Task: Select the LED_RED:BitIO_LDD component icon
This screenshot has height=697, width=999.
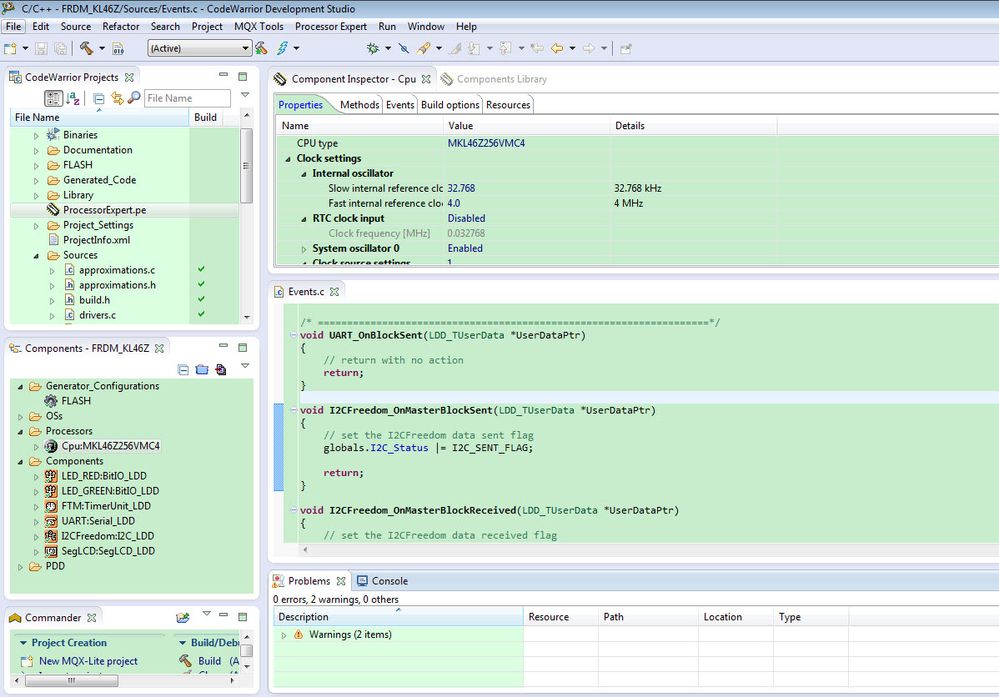Action: tap(51, 476)
